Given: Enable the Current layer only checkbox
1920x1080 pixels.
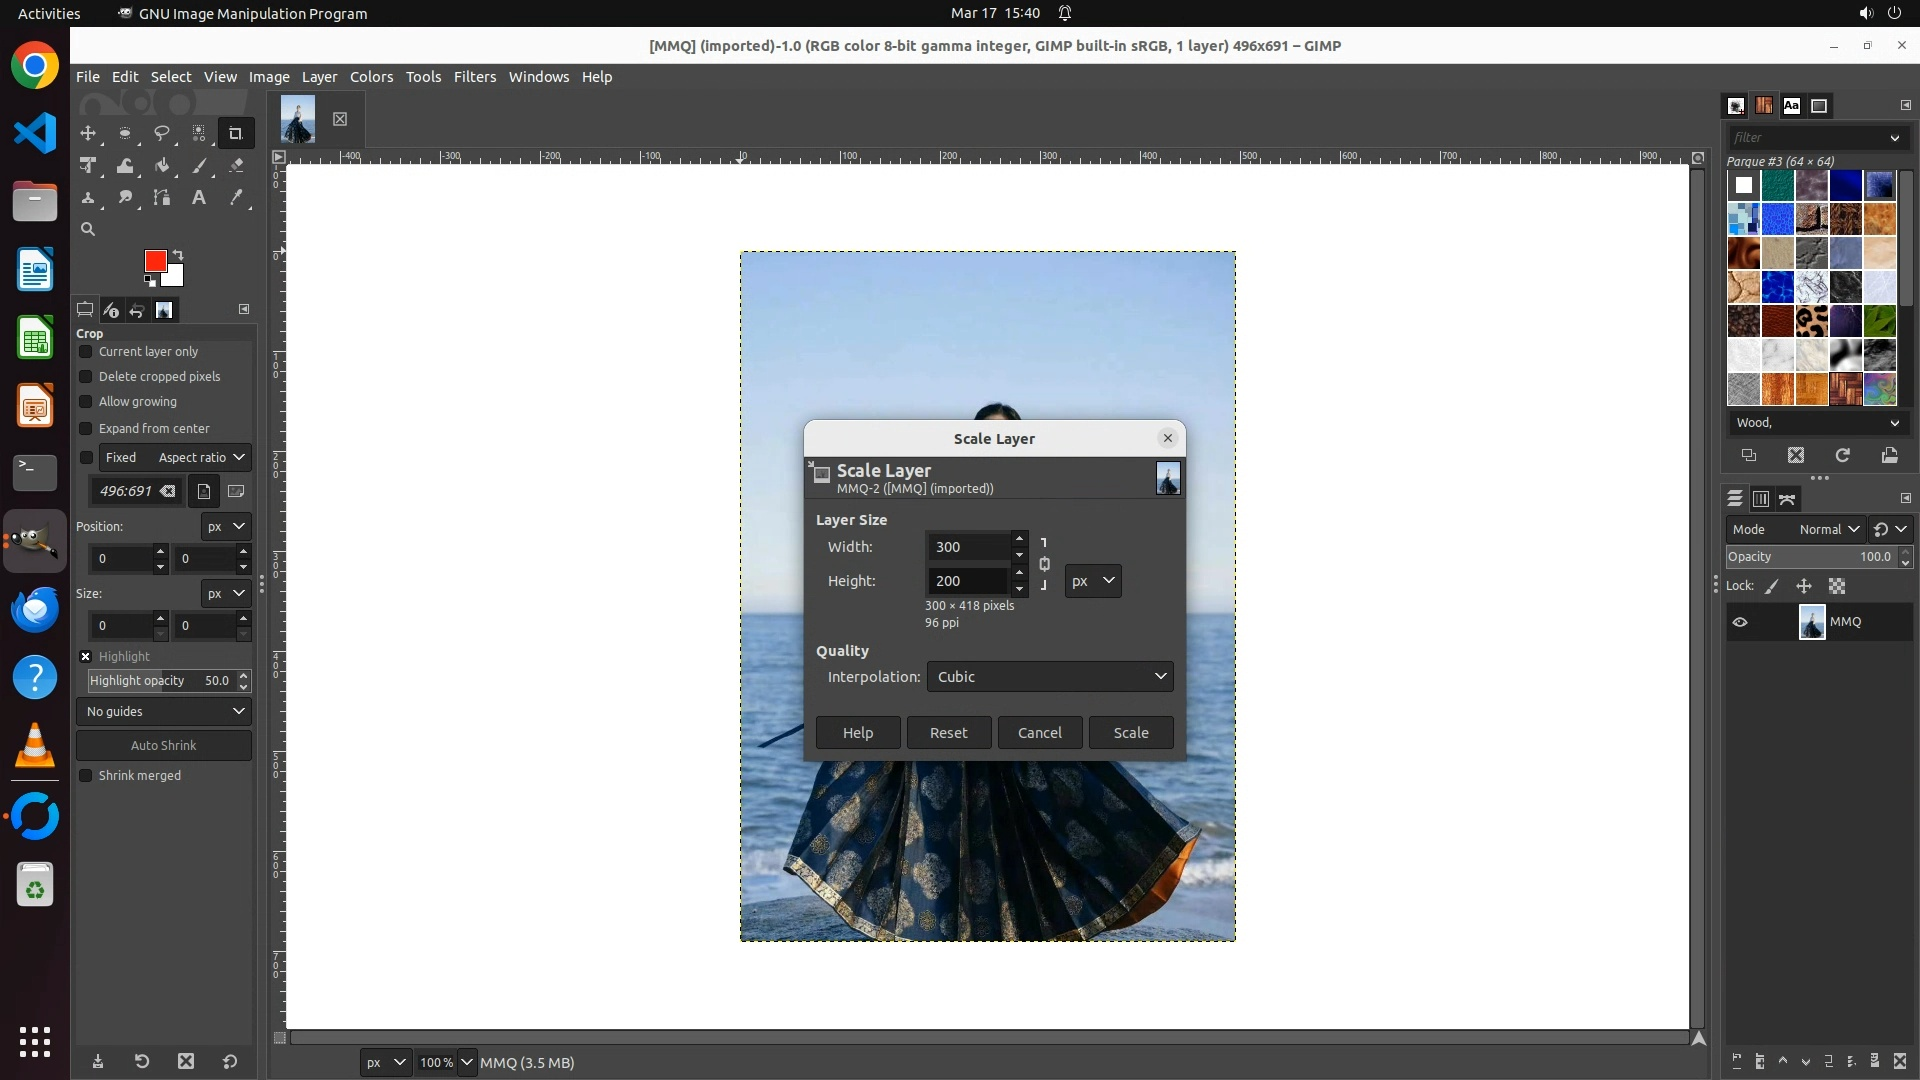Looking at the screenshot, I should pyautogui.click(x=86, y=352).
